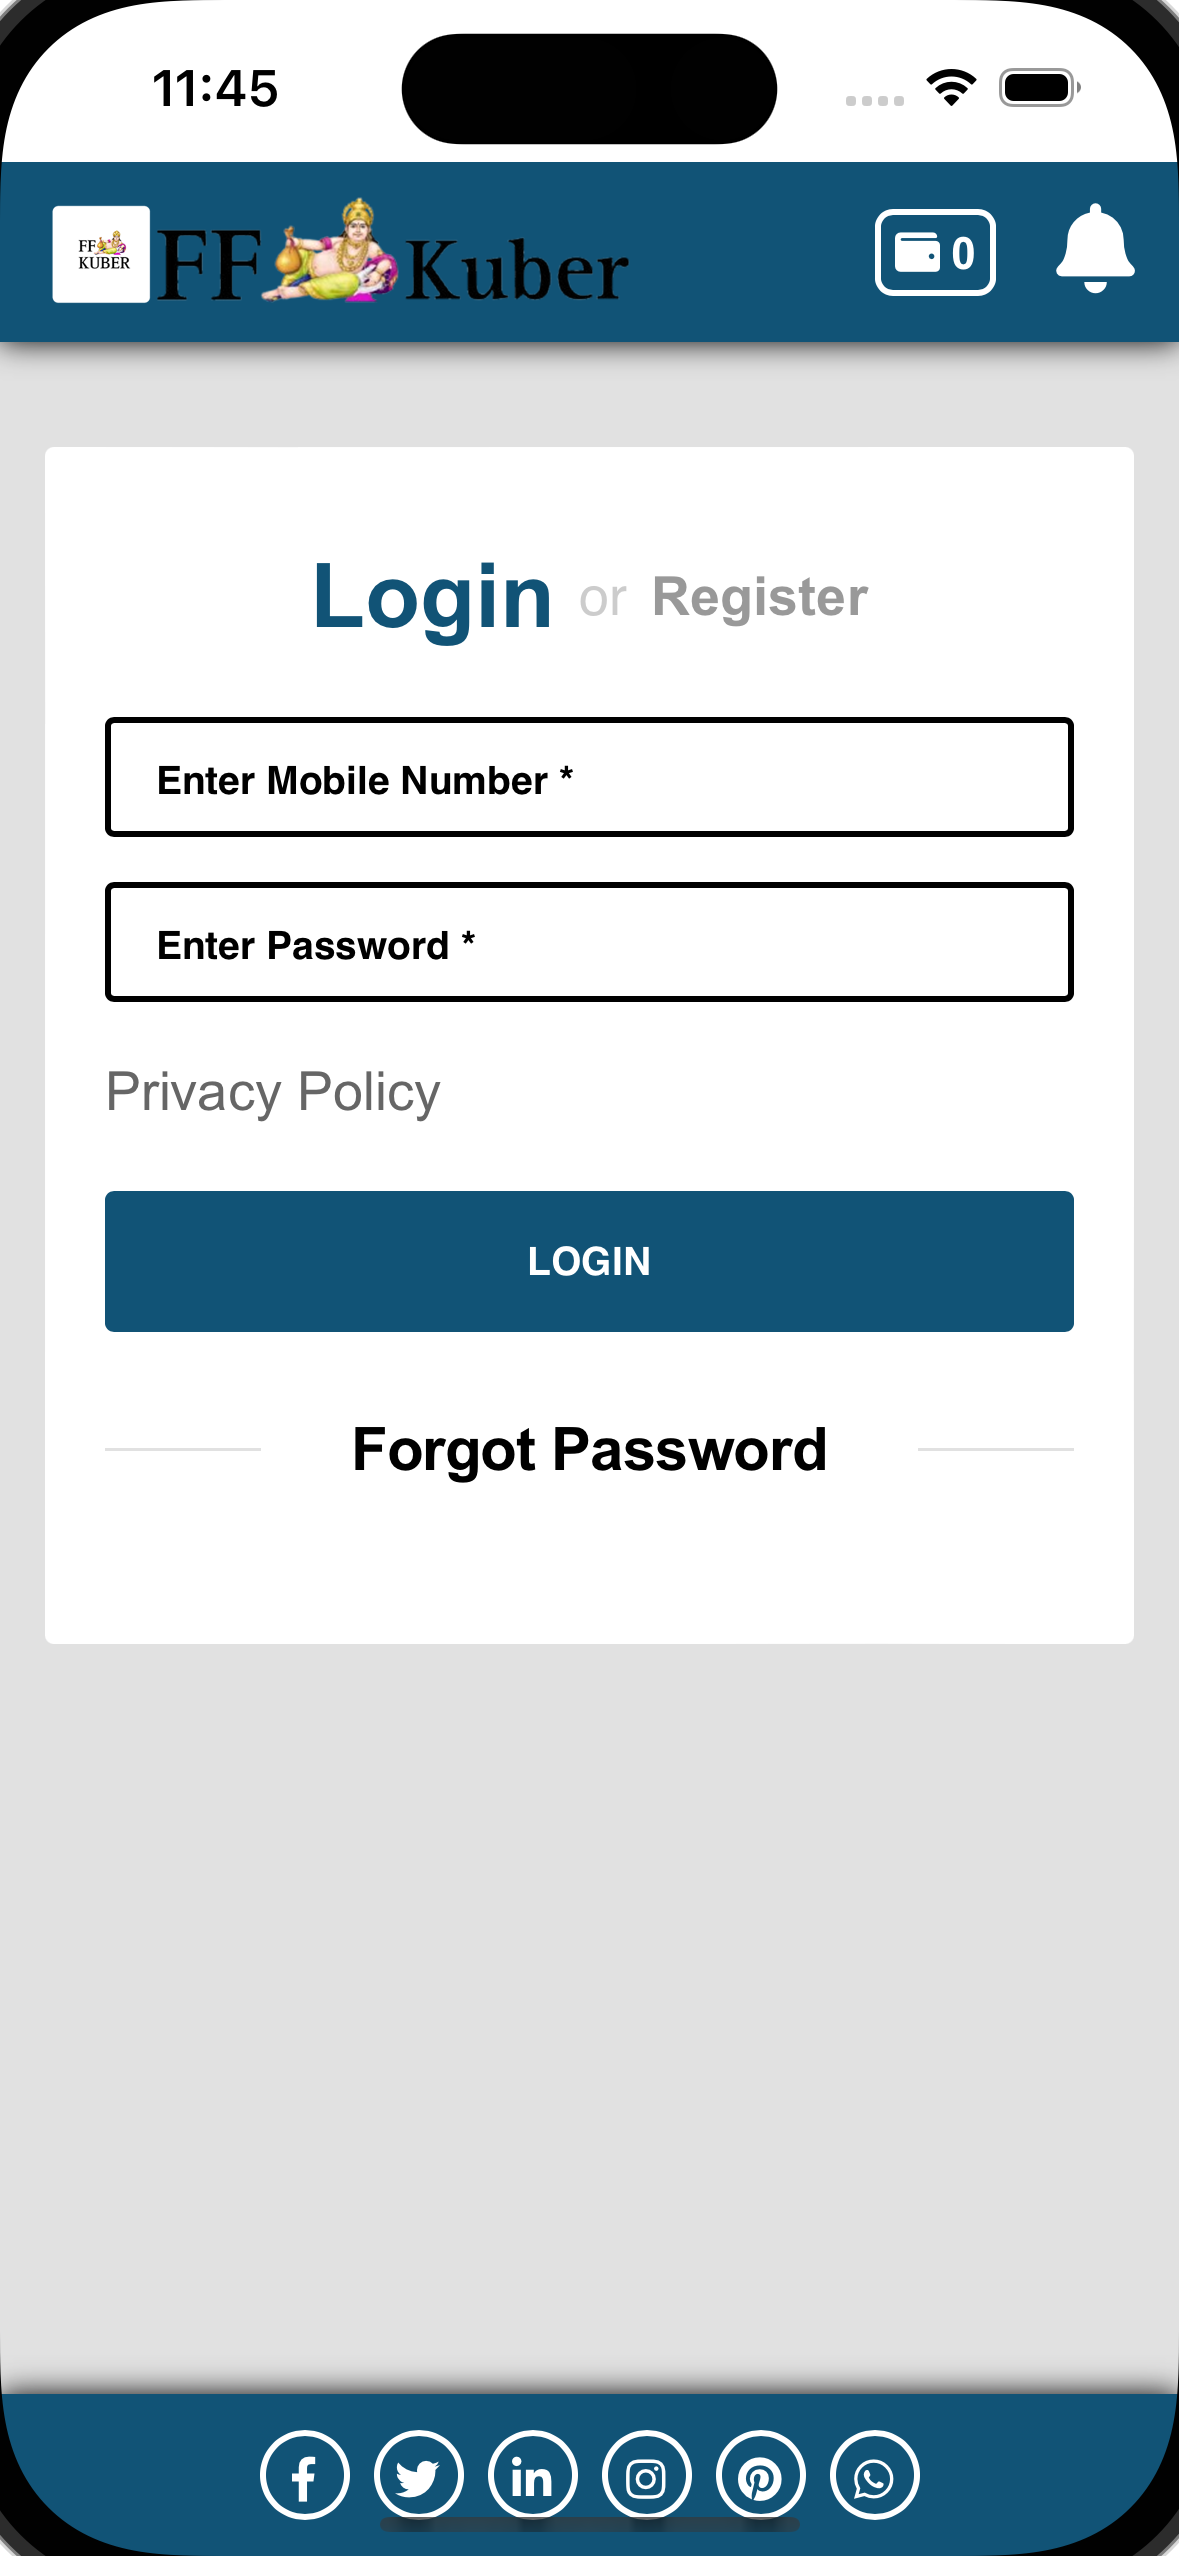Click the small FF Kuber square logo
1179x2556 pixels.
pyautogui.click(x=101, y=254)
